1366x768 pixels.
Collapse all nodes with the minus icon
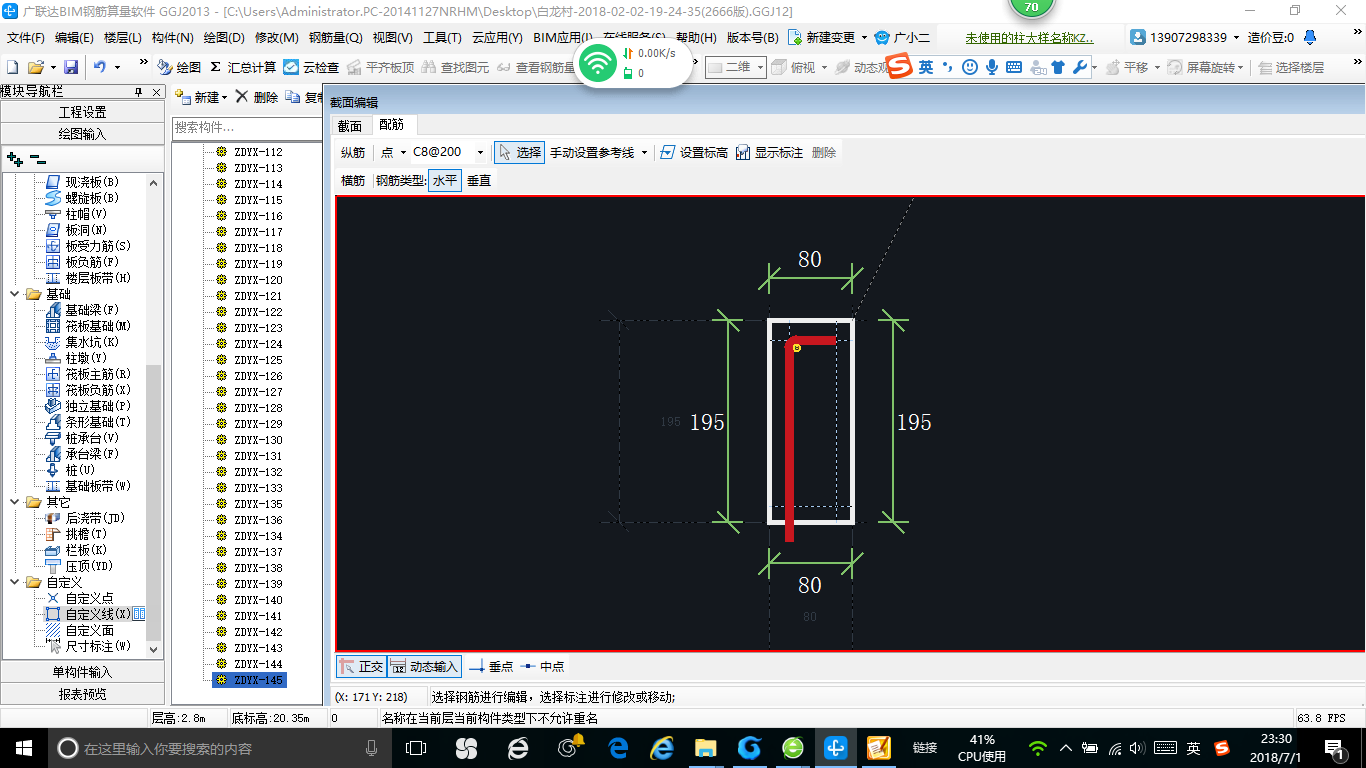coord(38,159)
